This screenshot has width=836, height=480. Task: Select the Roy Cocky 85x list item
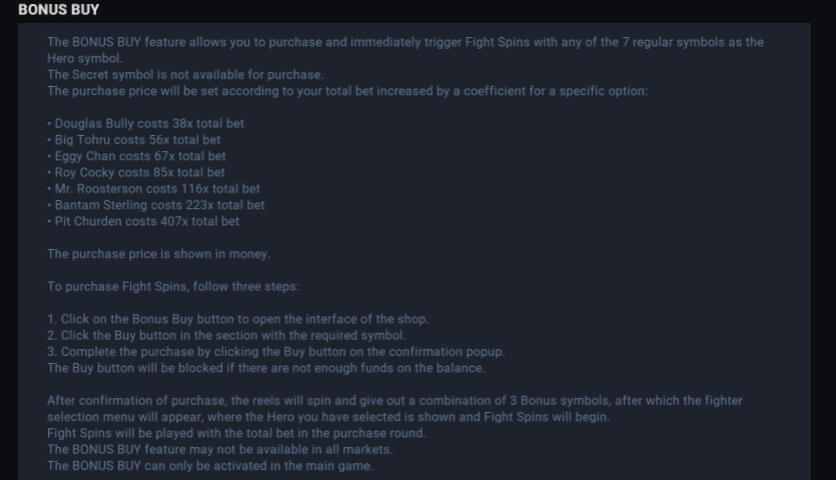(136, 172)
